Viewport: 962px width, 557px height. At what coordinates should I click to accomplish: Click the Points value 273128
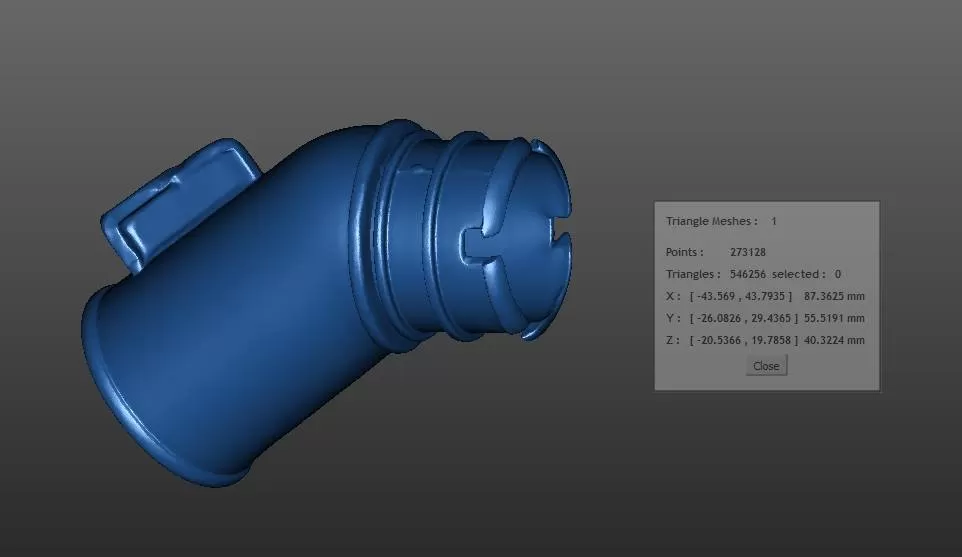click(748, 252)
